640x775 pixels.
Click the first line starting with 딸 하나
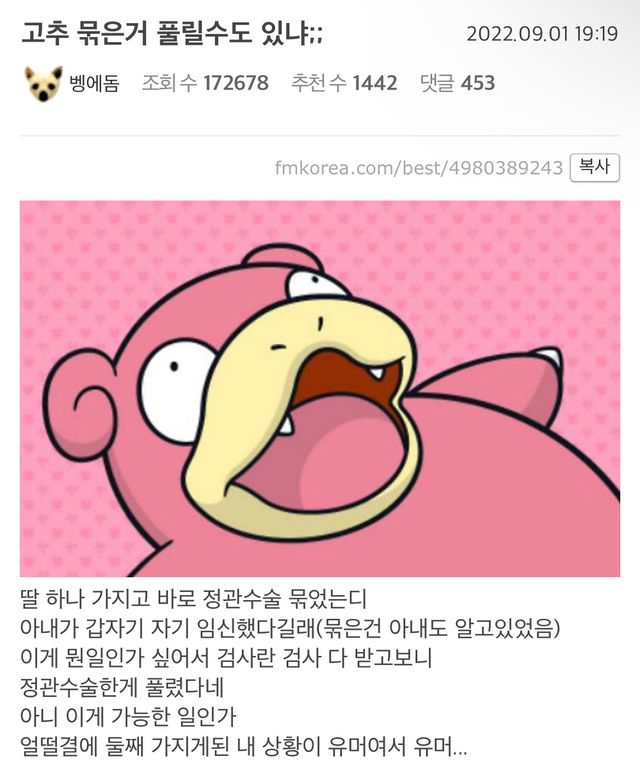click(x=194, y=599)
